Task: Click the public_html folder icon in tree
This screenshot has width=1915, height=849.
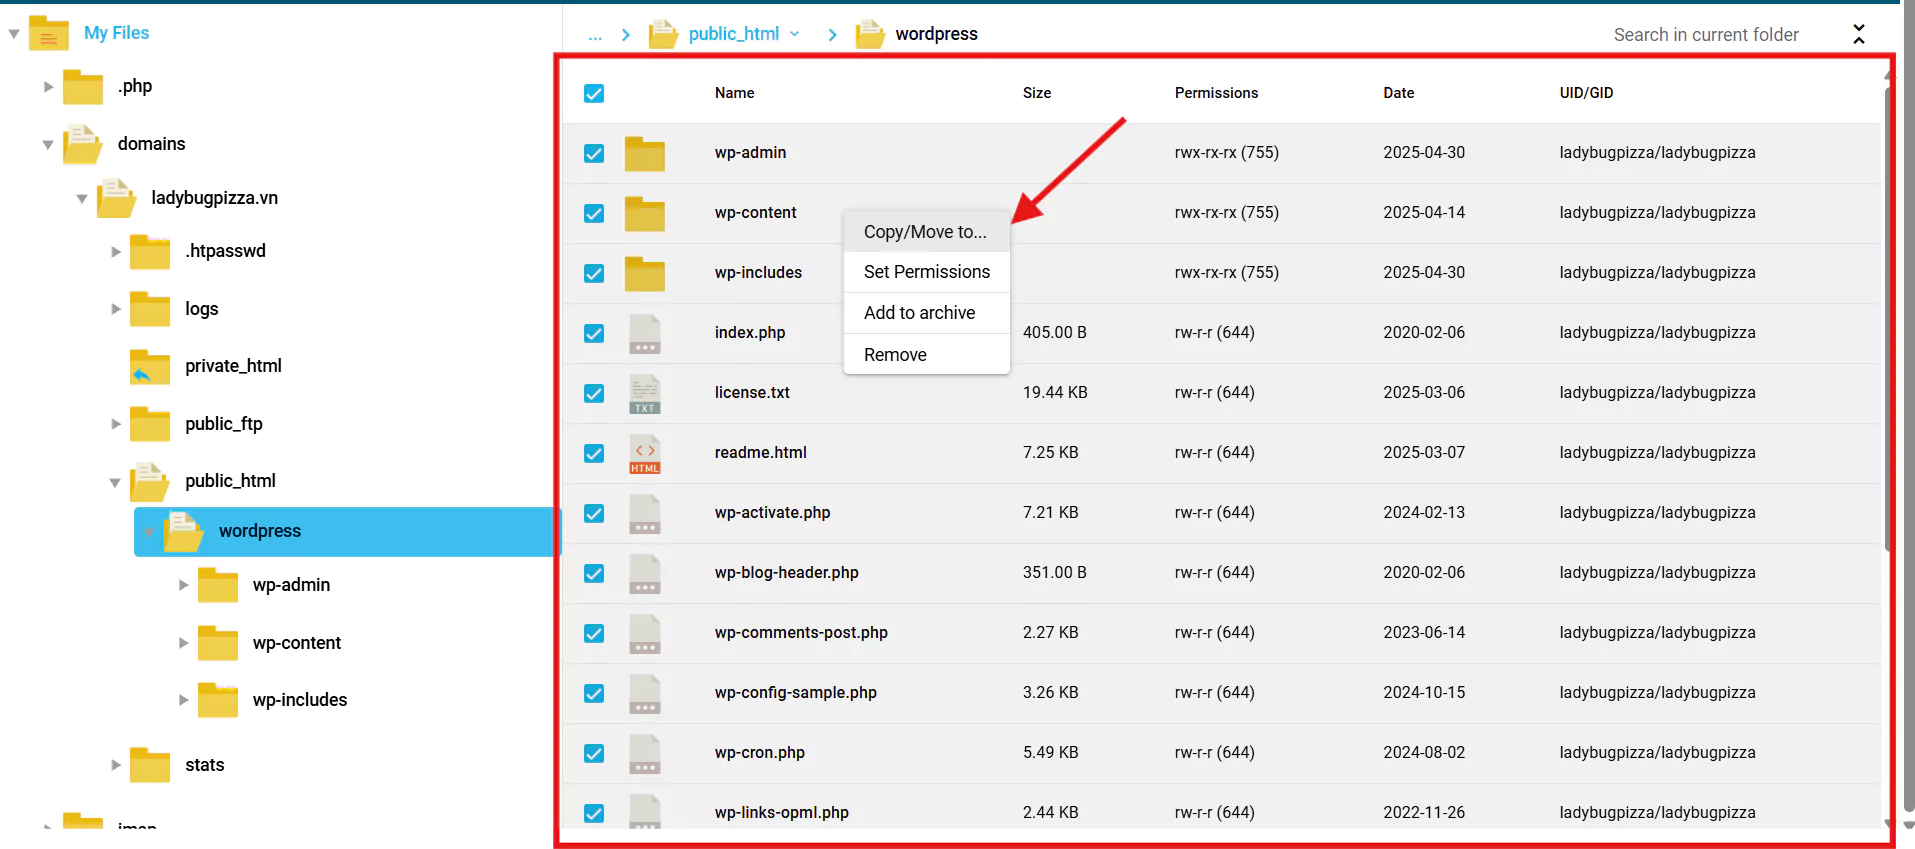Action: tap(150, 481)
